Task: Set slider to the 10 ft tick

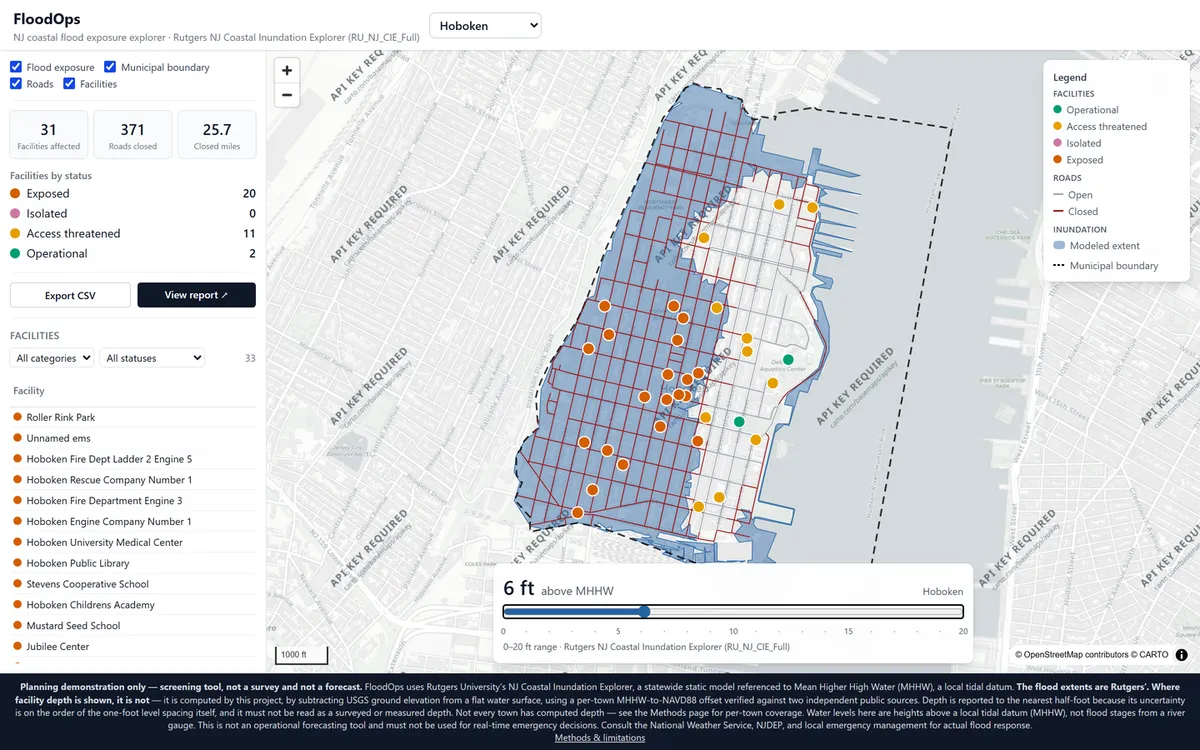Action: pos(733,612)
